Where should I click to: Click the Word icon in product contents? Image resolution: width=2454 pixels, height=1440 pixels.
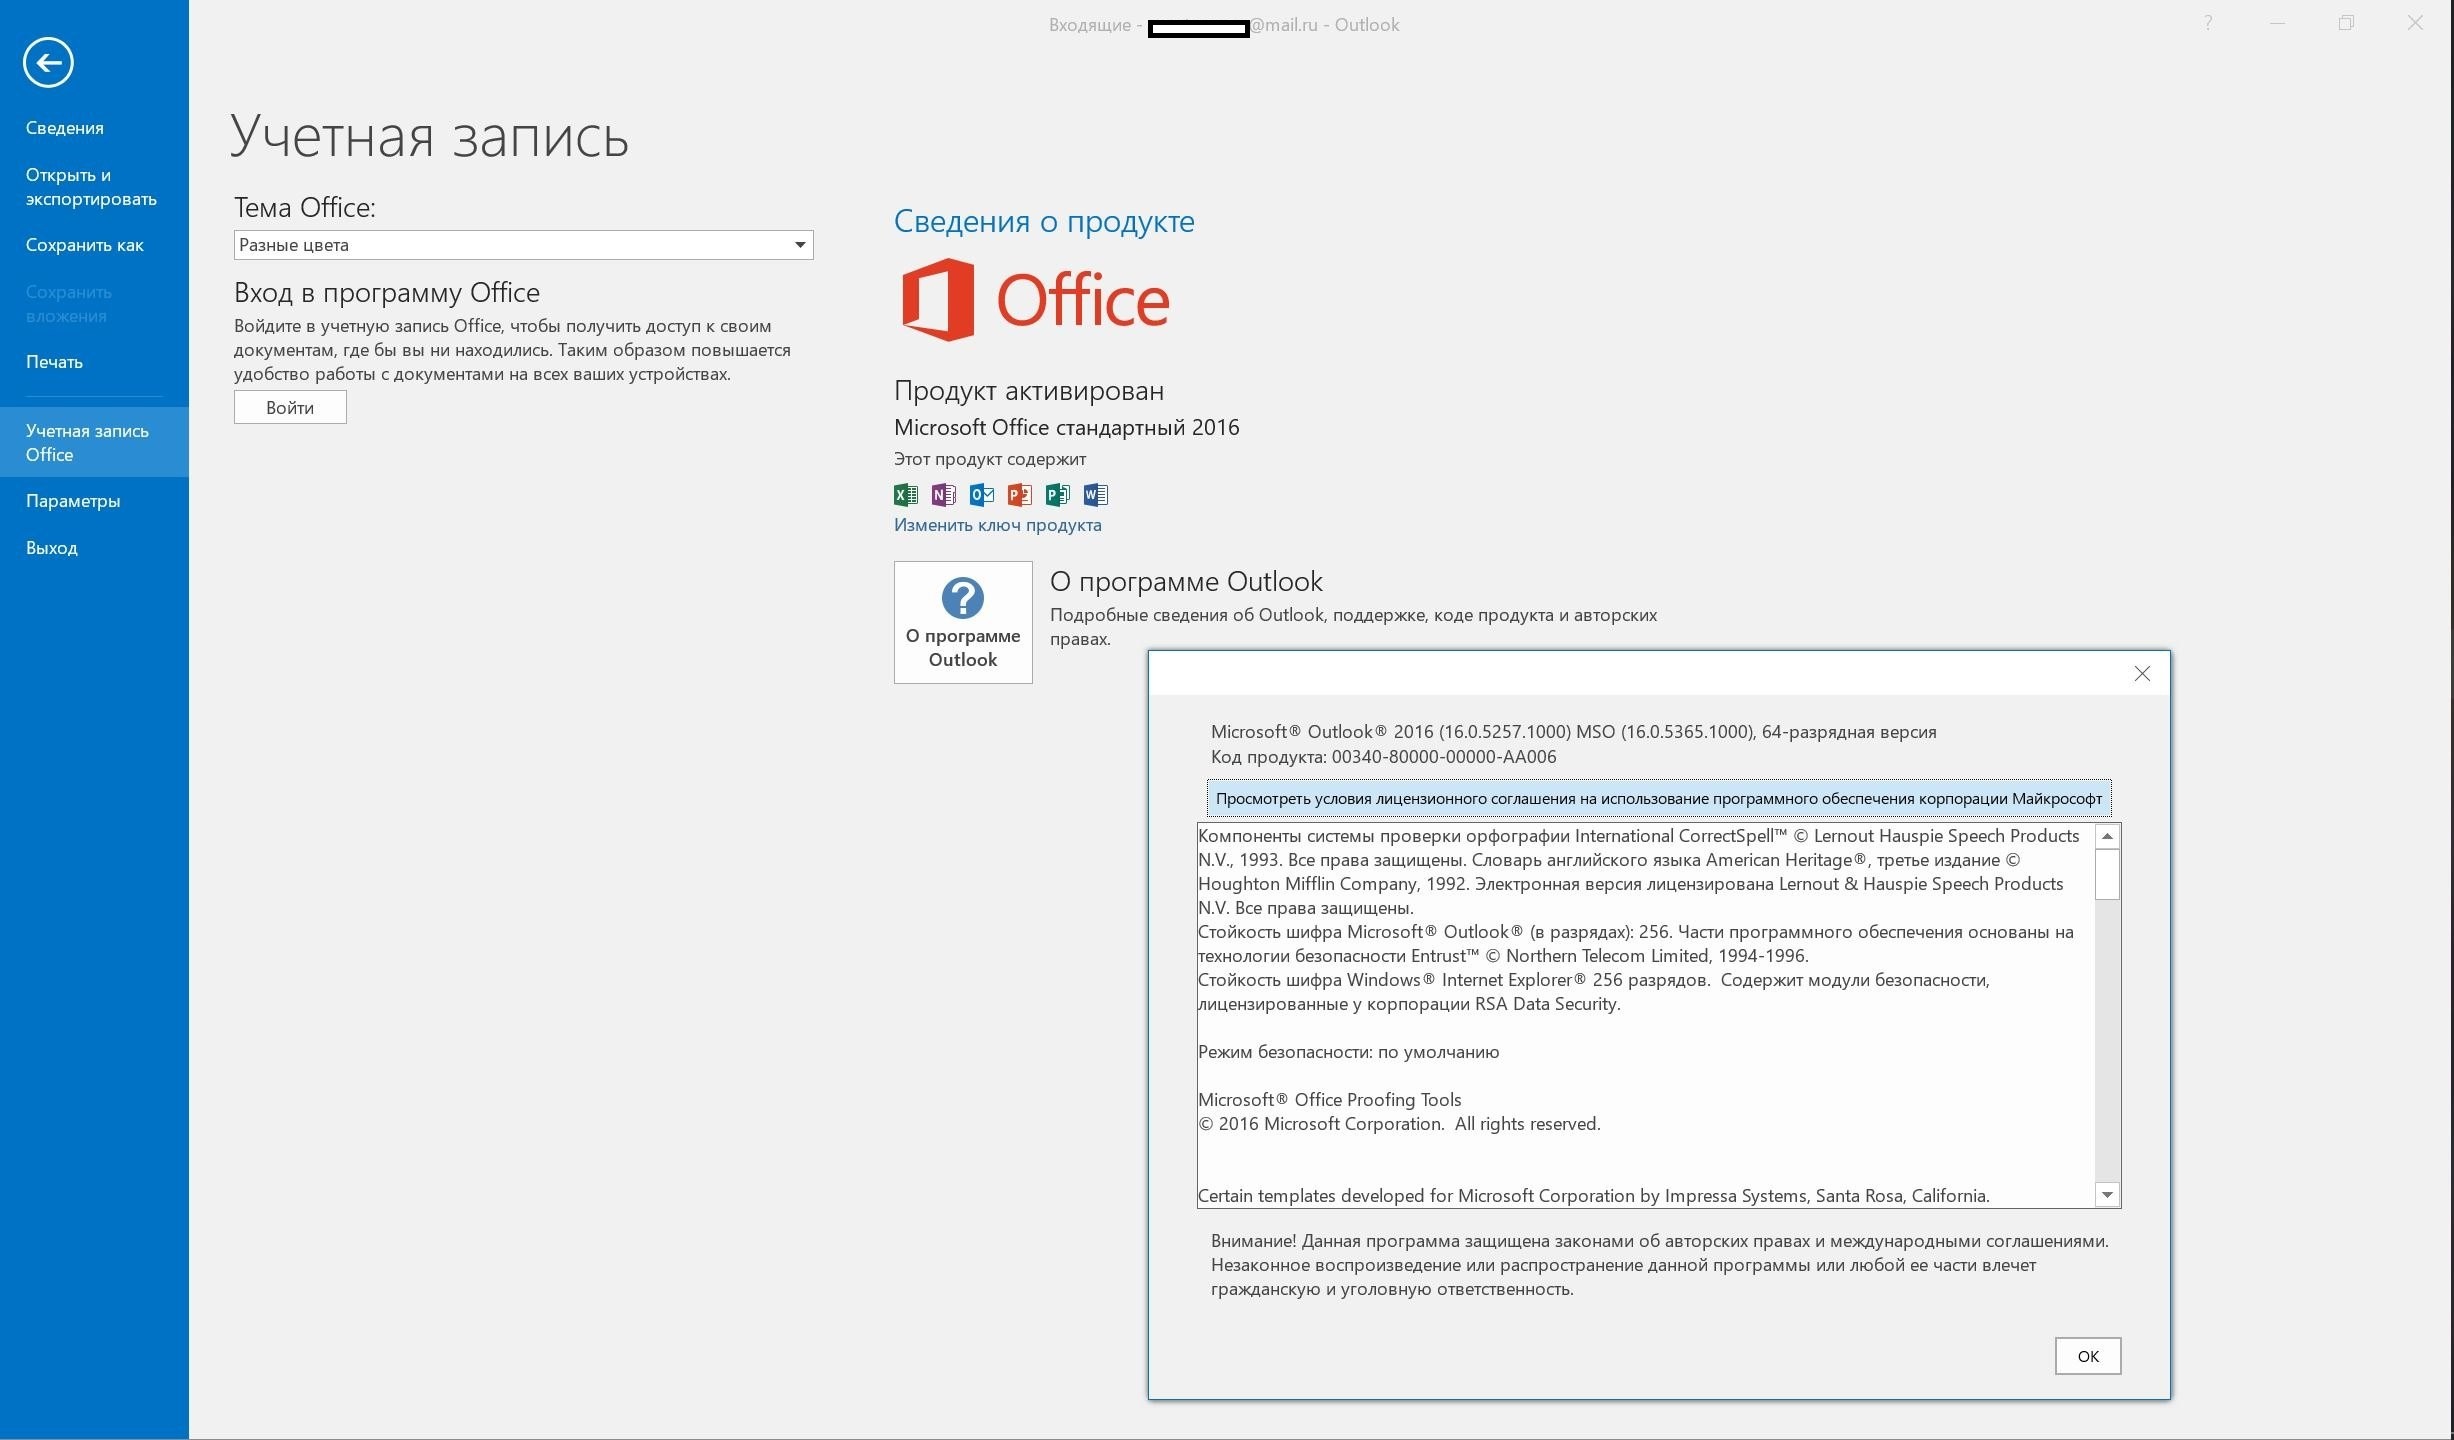(1096, 494)
